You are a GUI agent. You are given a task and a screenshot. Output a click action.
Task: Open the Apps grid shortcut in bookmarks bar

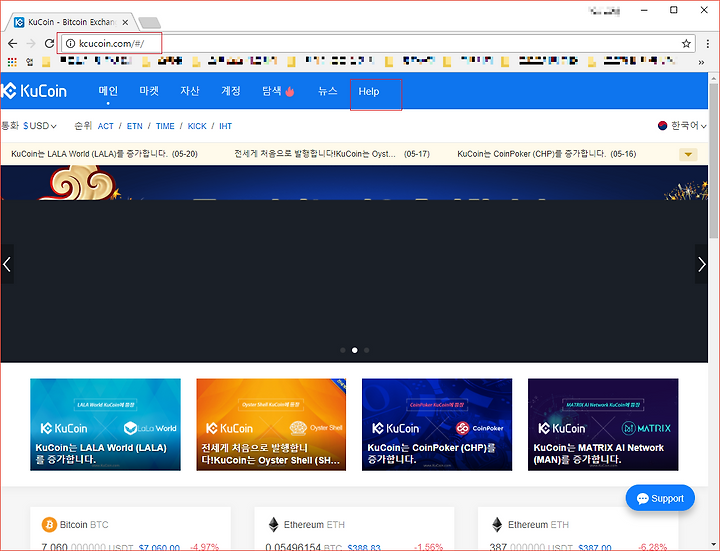click(12, 62)
